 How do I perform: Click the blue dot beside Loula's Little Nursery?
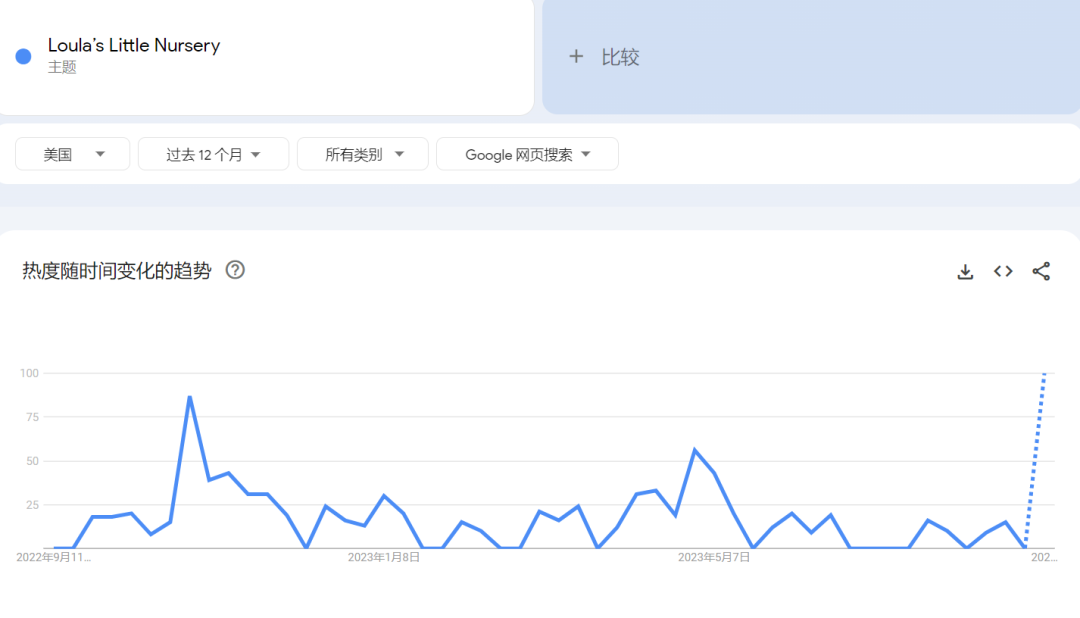(23, 56)
